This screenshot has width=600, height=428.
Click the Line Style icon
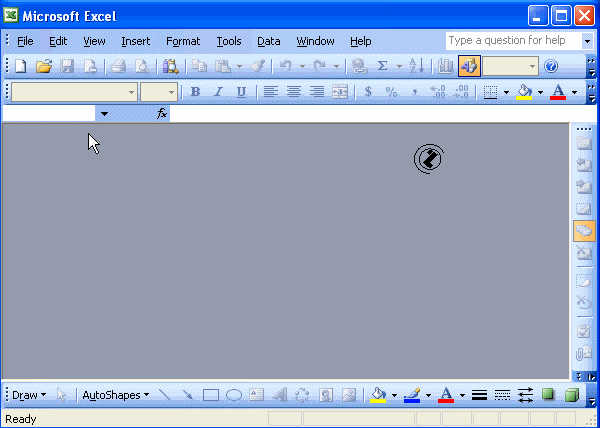[x=479, y=395]
